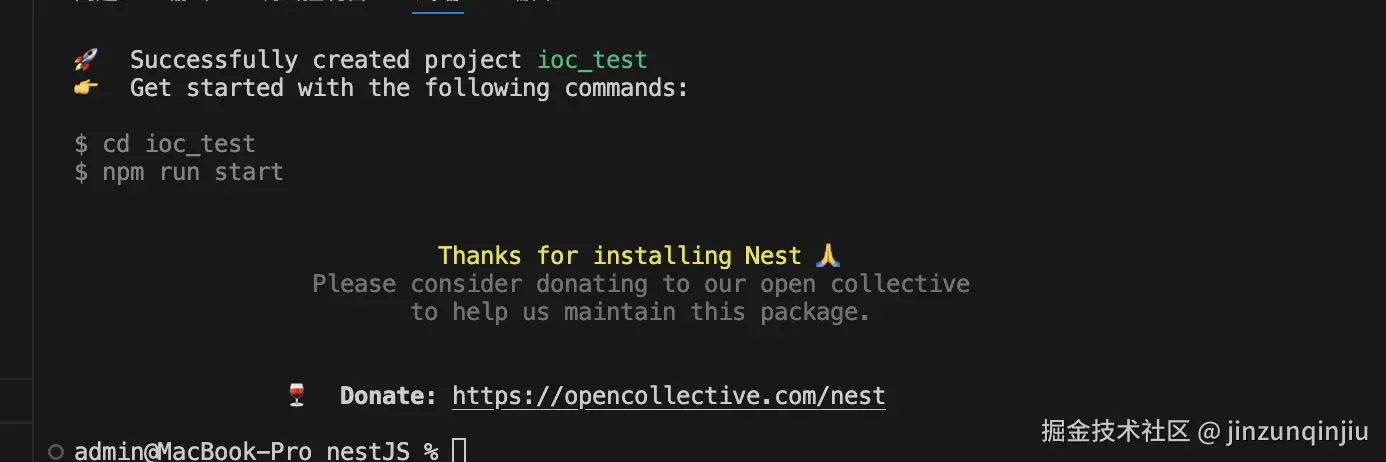Click the dollar sign before npm run start
Viewport: 1386px width, 462px height.
tap(81, 172)
